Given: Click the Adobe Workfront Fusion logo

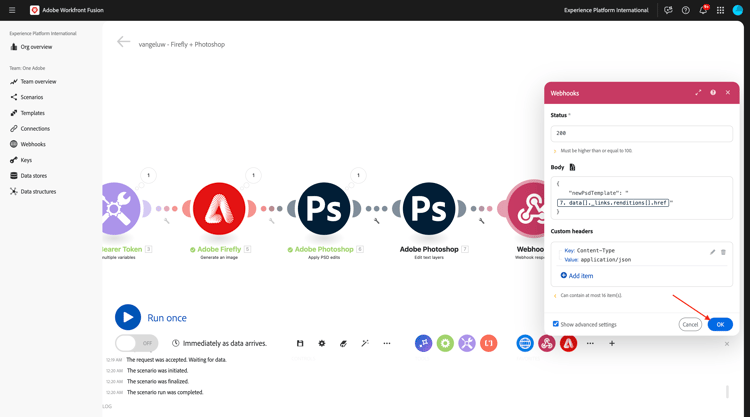Looking at the screenshot, I should pos(34,10).
